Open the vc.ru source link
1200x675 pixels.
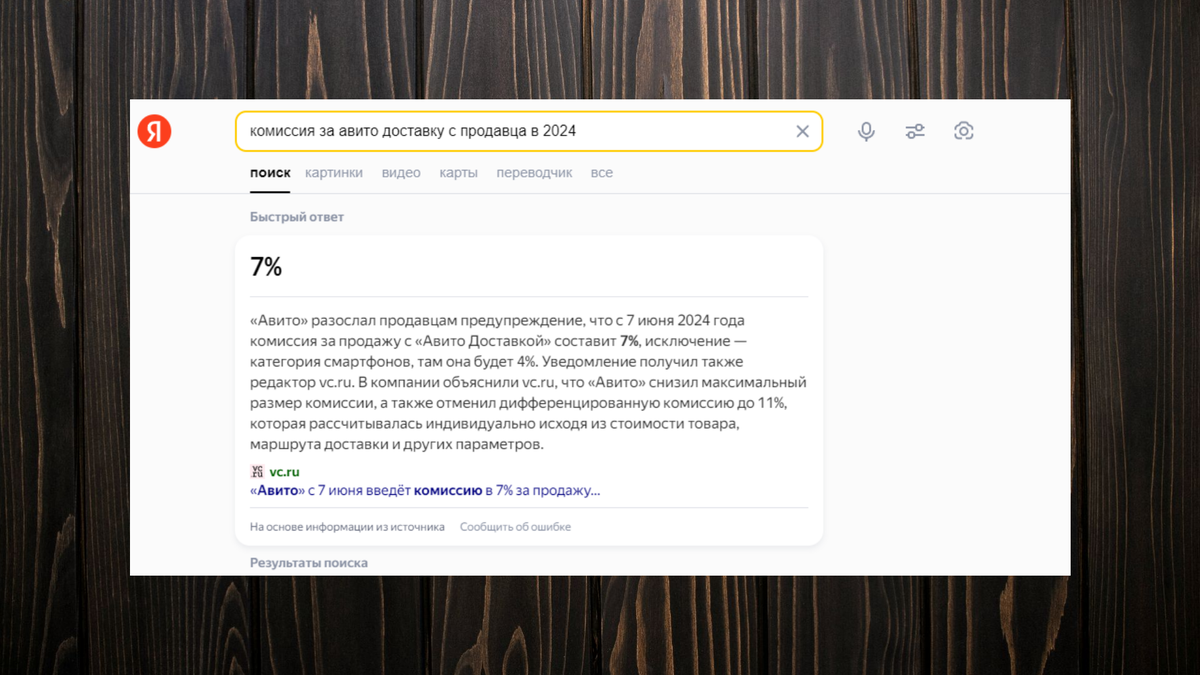285,472
